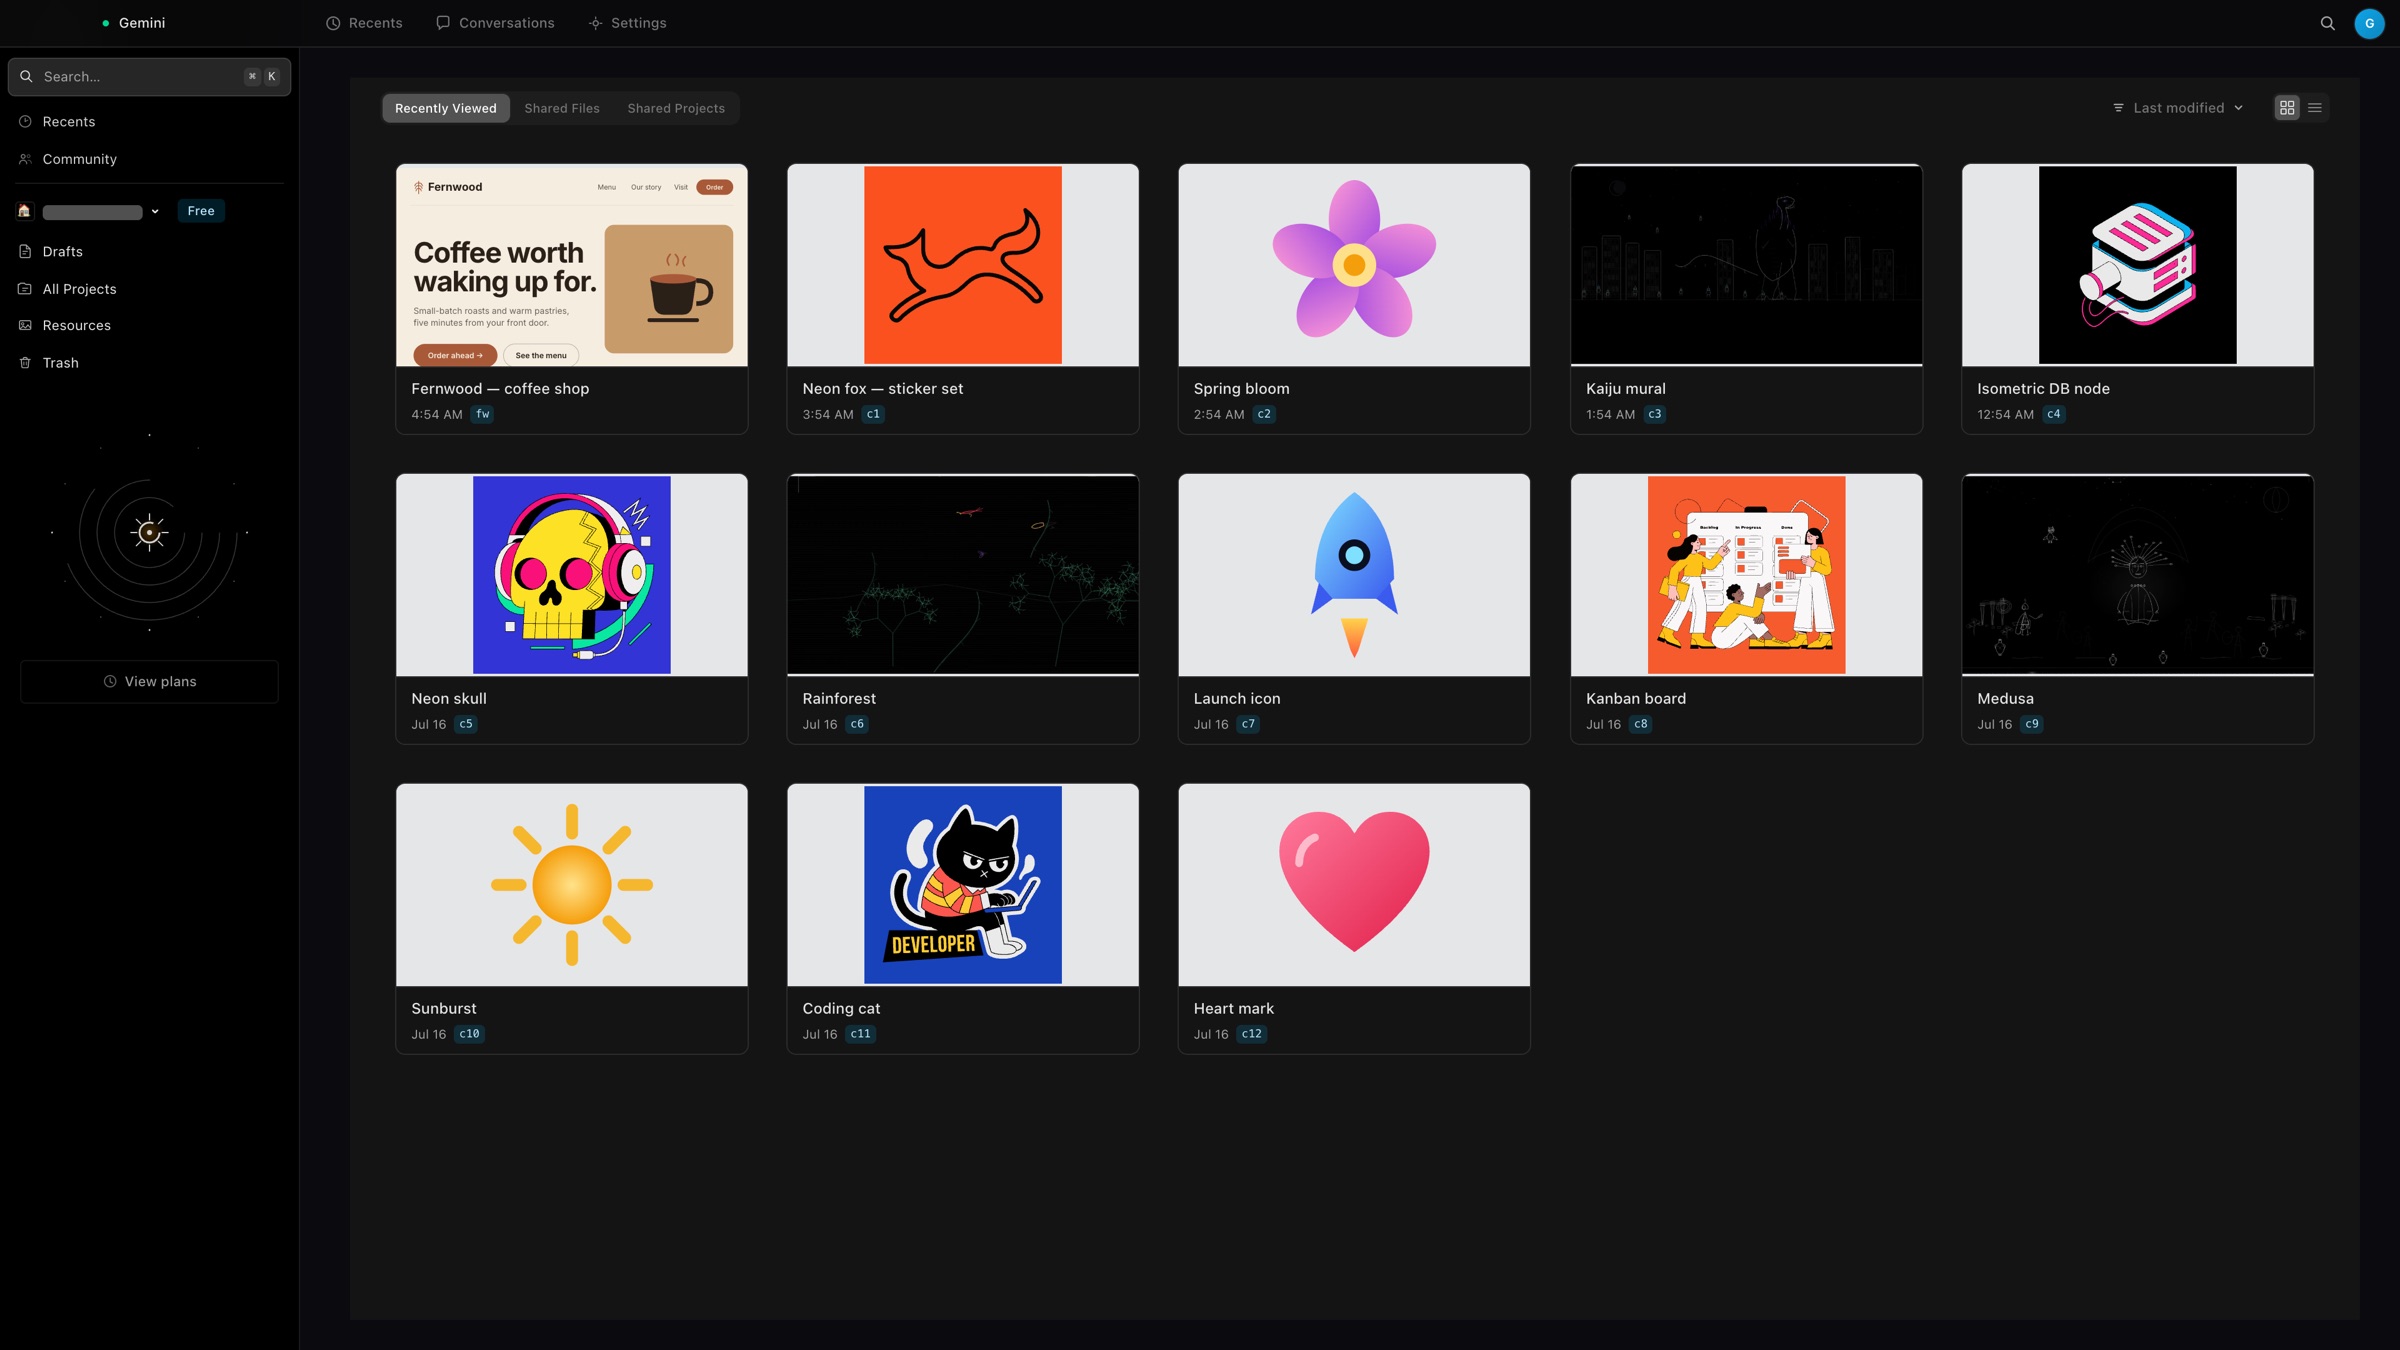Screen dimensions: 2400x1350
Task: Open All Projects in the sidebar
Action: [x=149, y=289]
